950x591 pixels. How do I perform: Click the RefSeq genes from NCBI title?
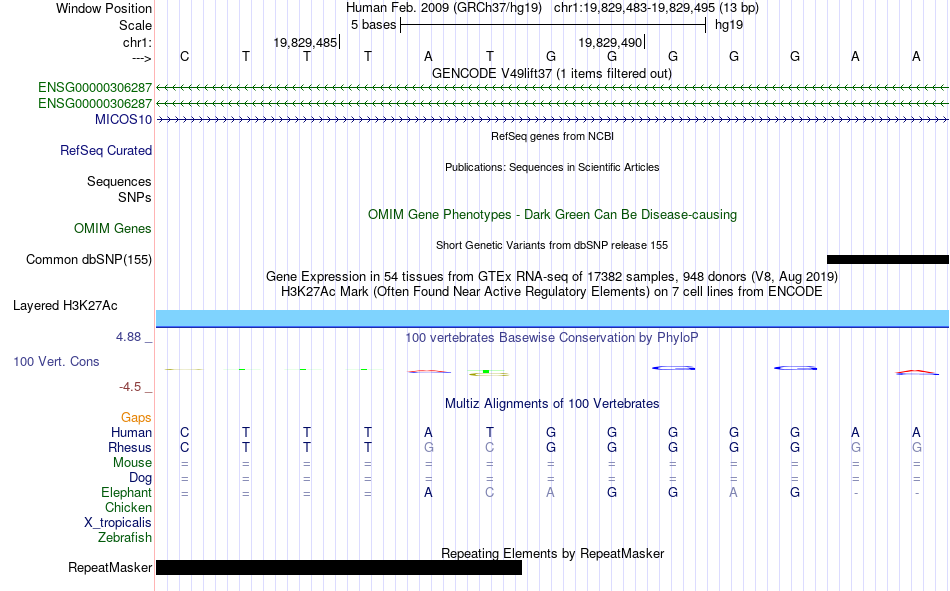click(553, 136)
